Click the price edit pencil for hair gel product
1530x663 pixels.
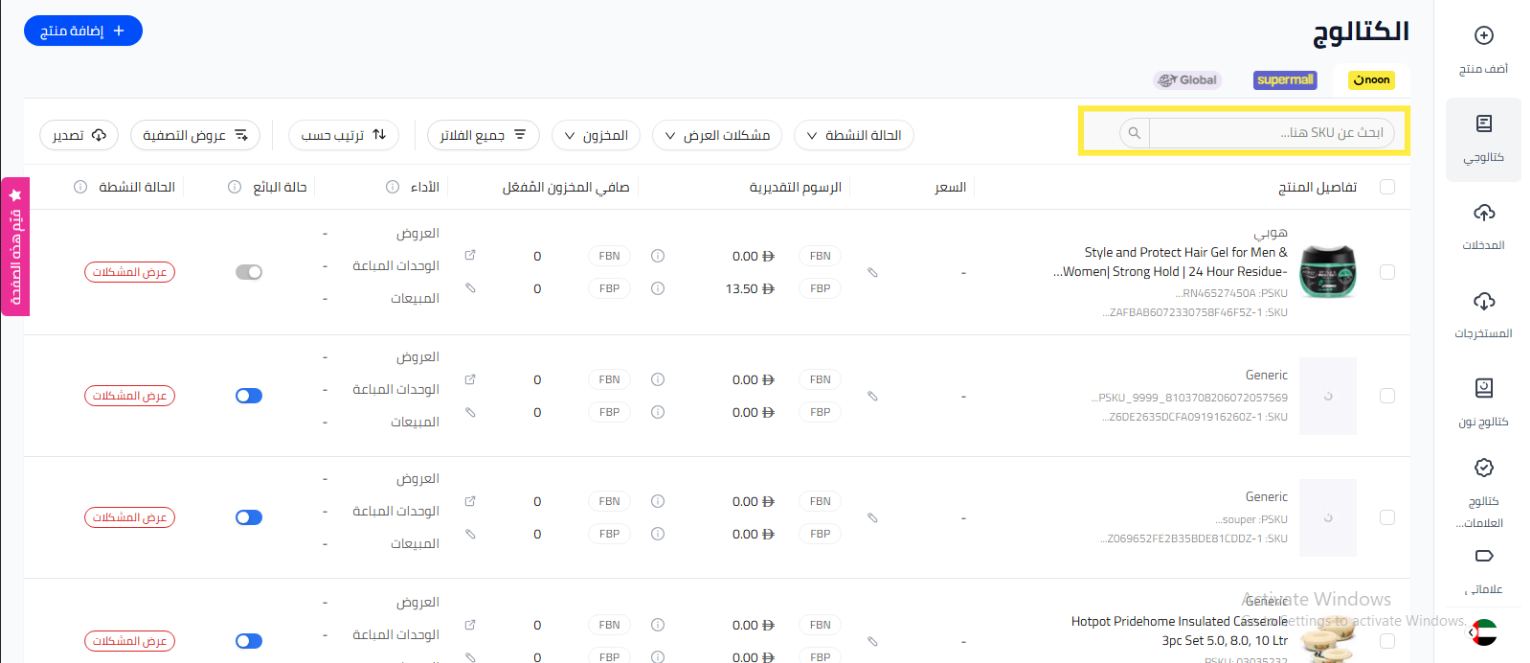pyautogui.click(x=872, y=272)
